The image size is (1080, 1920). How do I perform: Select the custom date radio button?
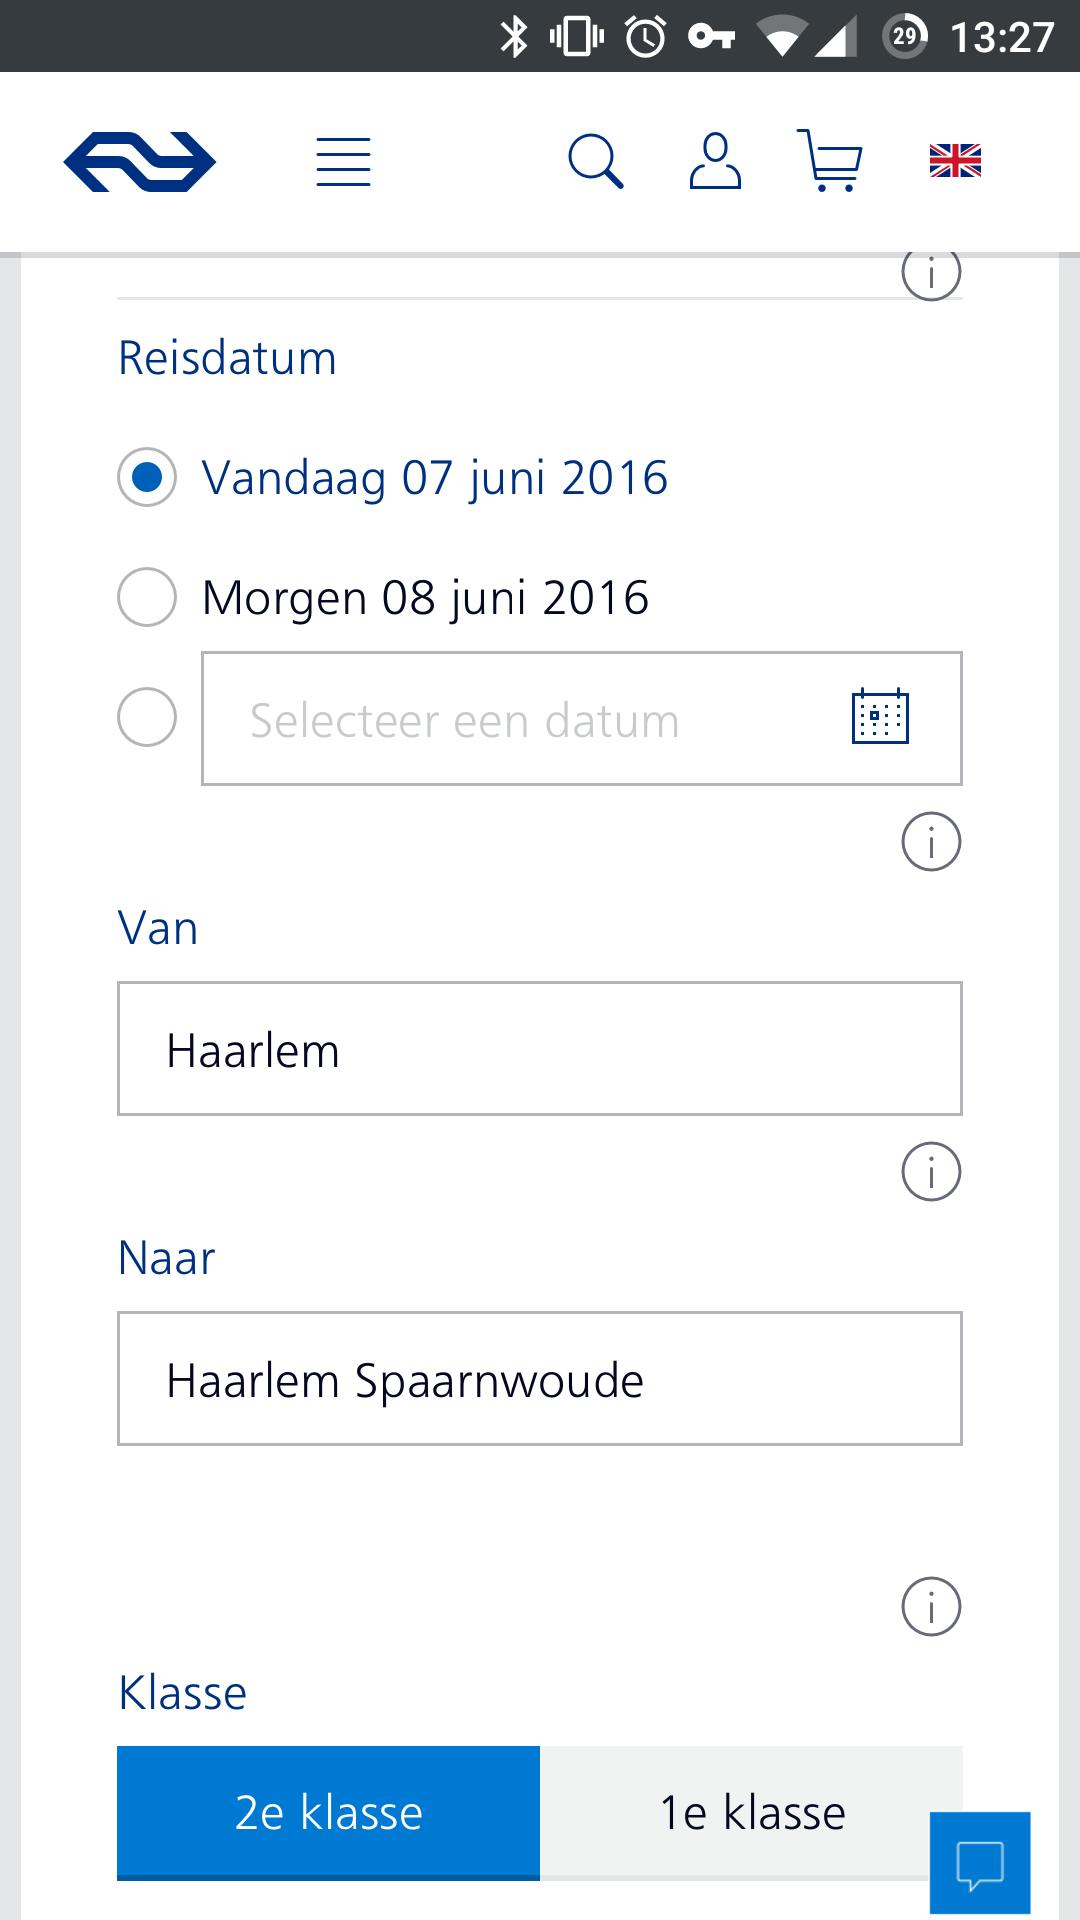(x=147, y=718)
